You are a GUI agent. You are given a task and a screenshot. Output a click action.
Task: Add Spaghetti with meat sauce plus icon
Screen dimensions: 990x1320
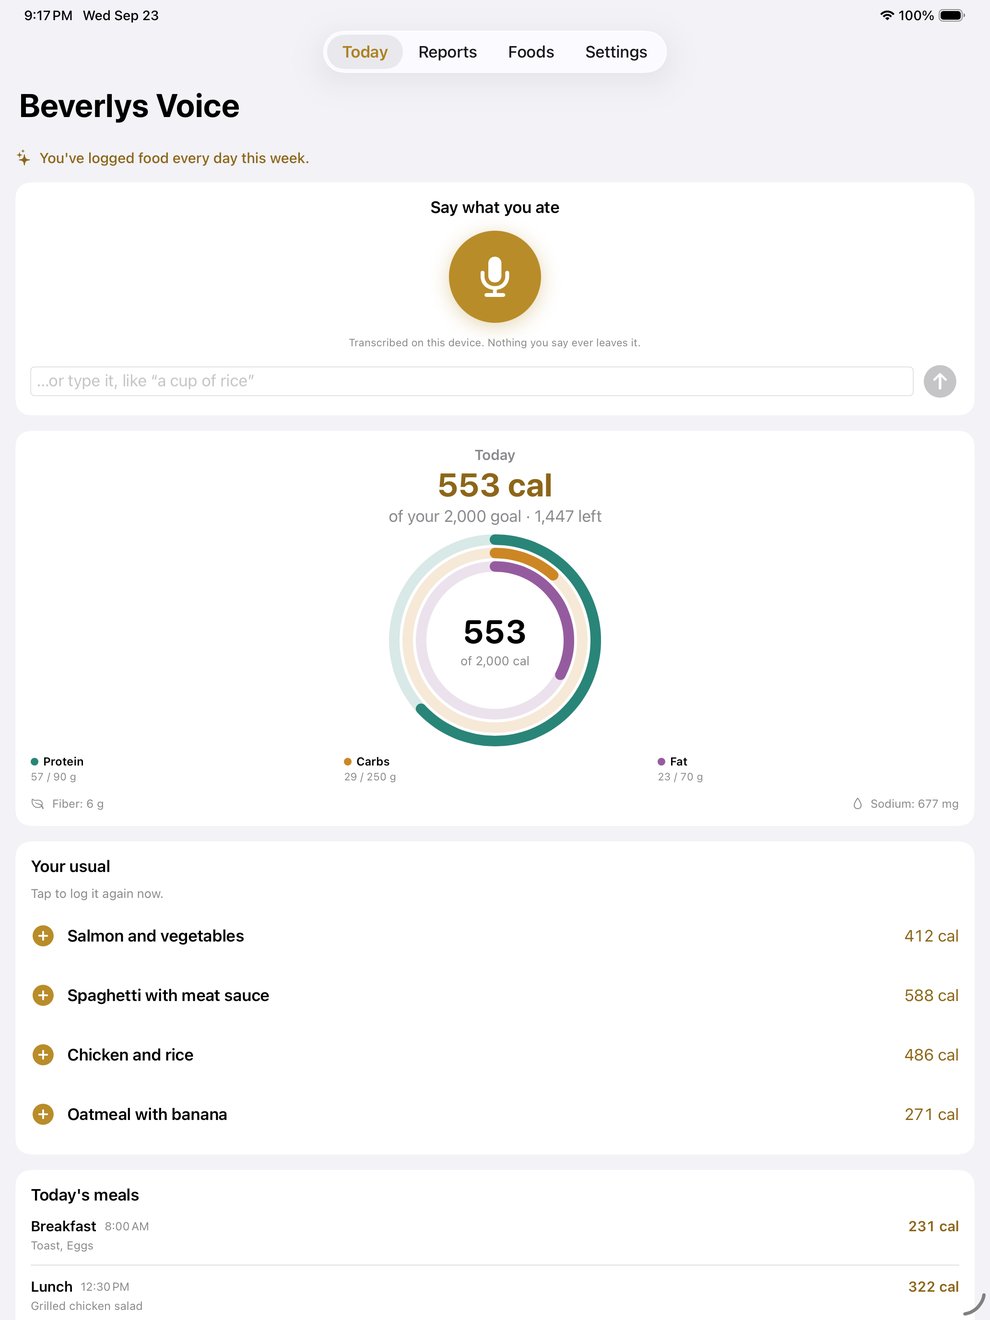43,995
